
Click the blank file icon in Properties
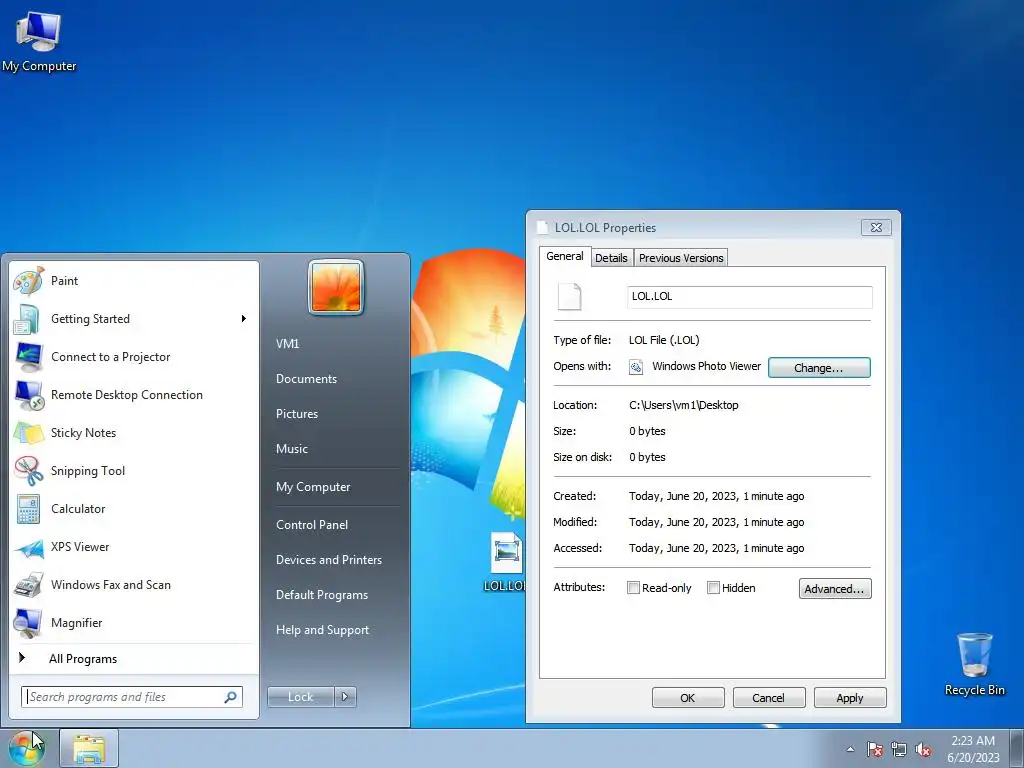[569, 296]
